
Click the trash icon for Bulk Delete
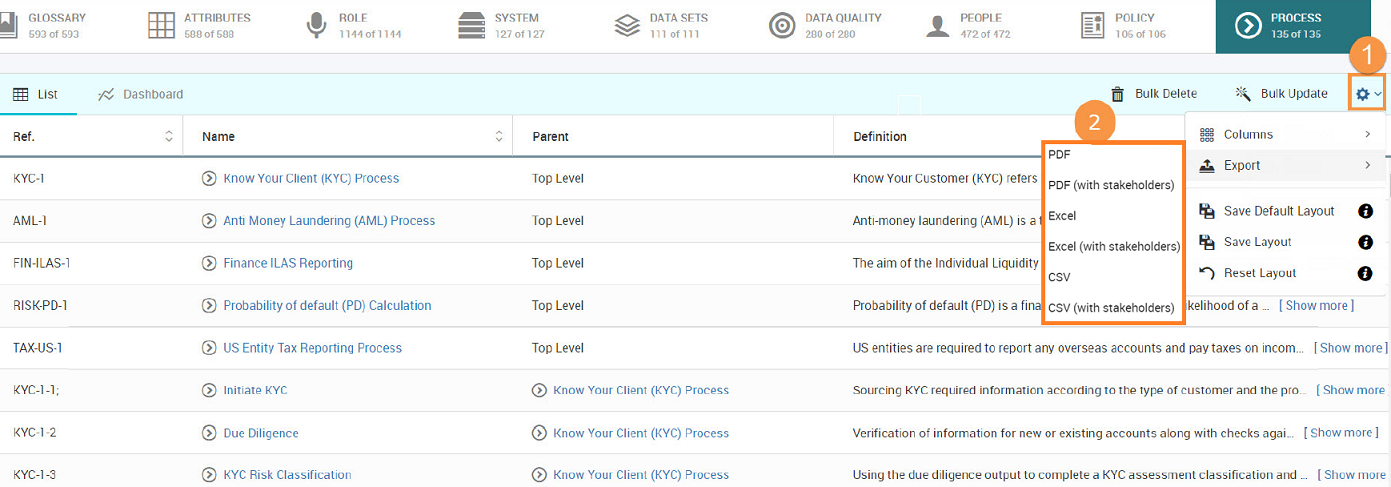point(1118,94)
